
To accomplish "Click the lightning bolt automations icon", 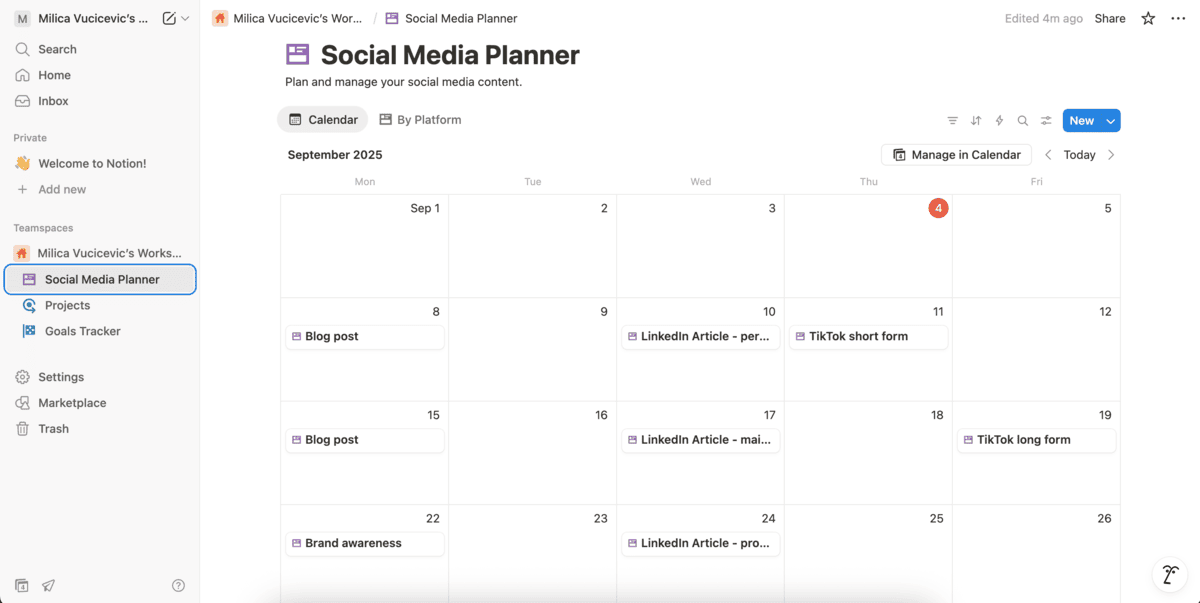I will point(999,121).
